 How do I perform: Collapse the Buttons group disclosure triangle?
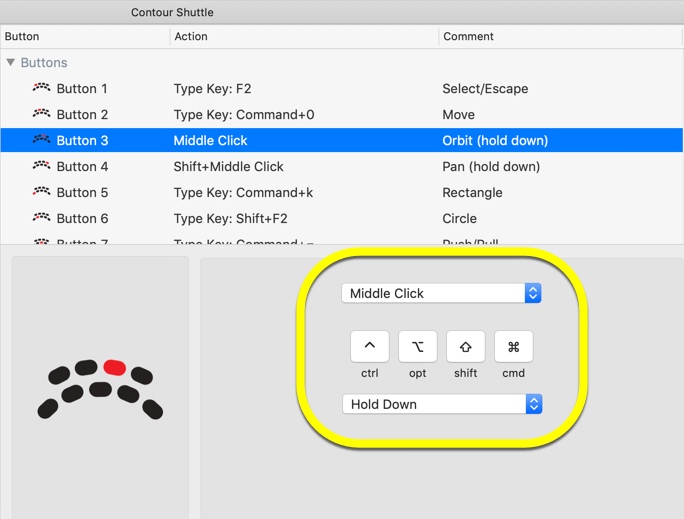click(11, 62)
